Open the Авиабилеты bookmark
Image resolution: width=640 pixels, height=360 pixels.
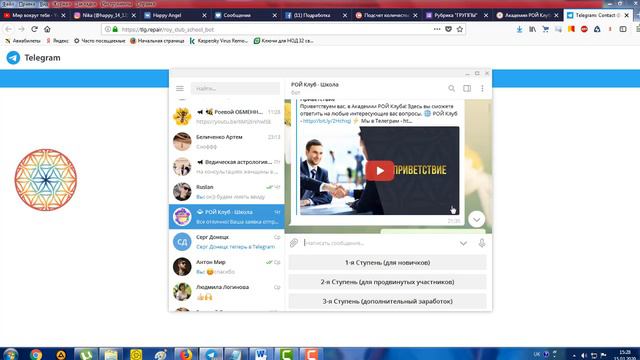tap(23, 41)
